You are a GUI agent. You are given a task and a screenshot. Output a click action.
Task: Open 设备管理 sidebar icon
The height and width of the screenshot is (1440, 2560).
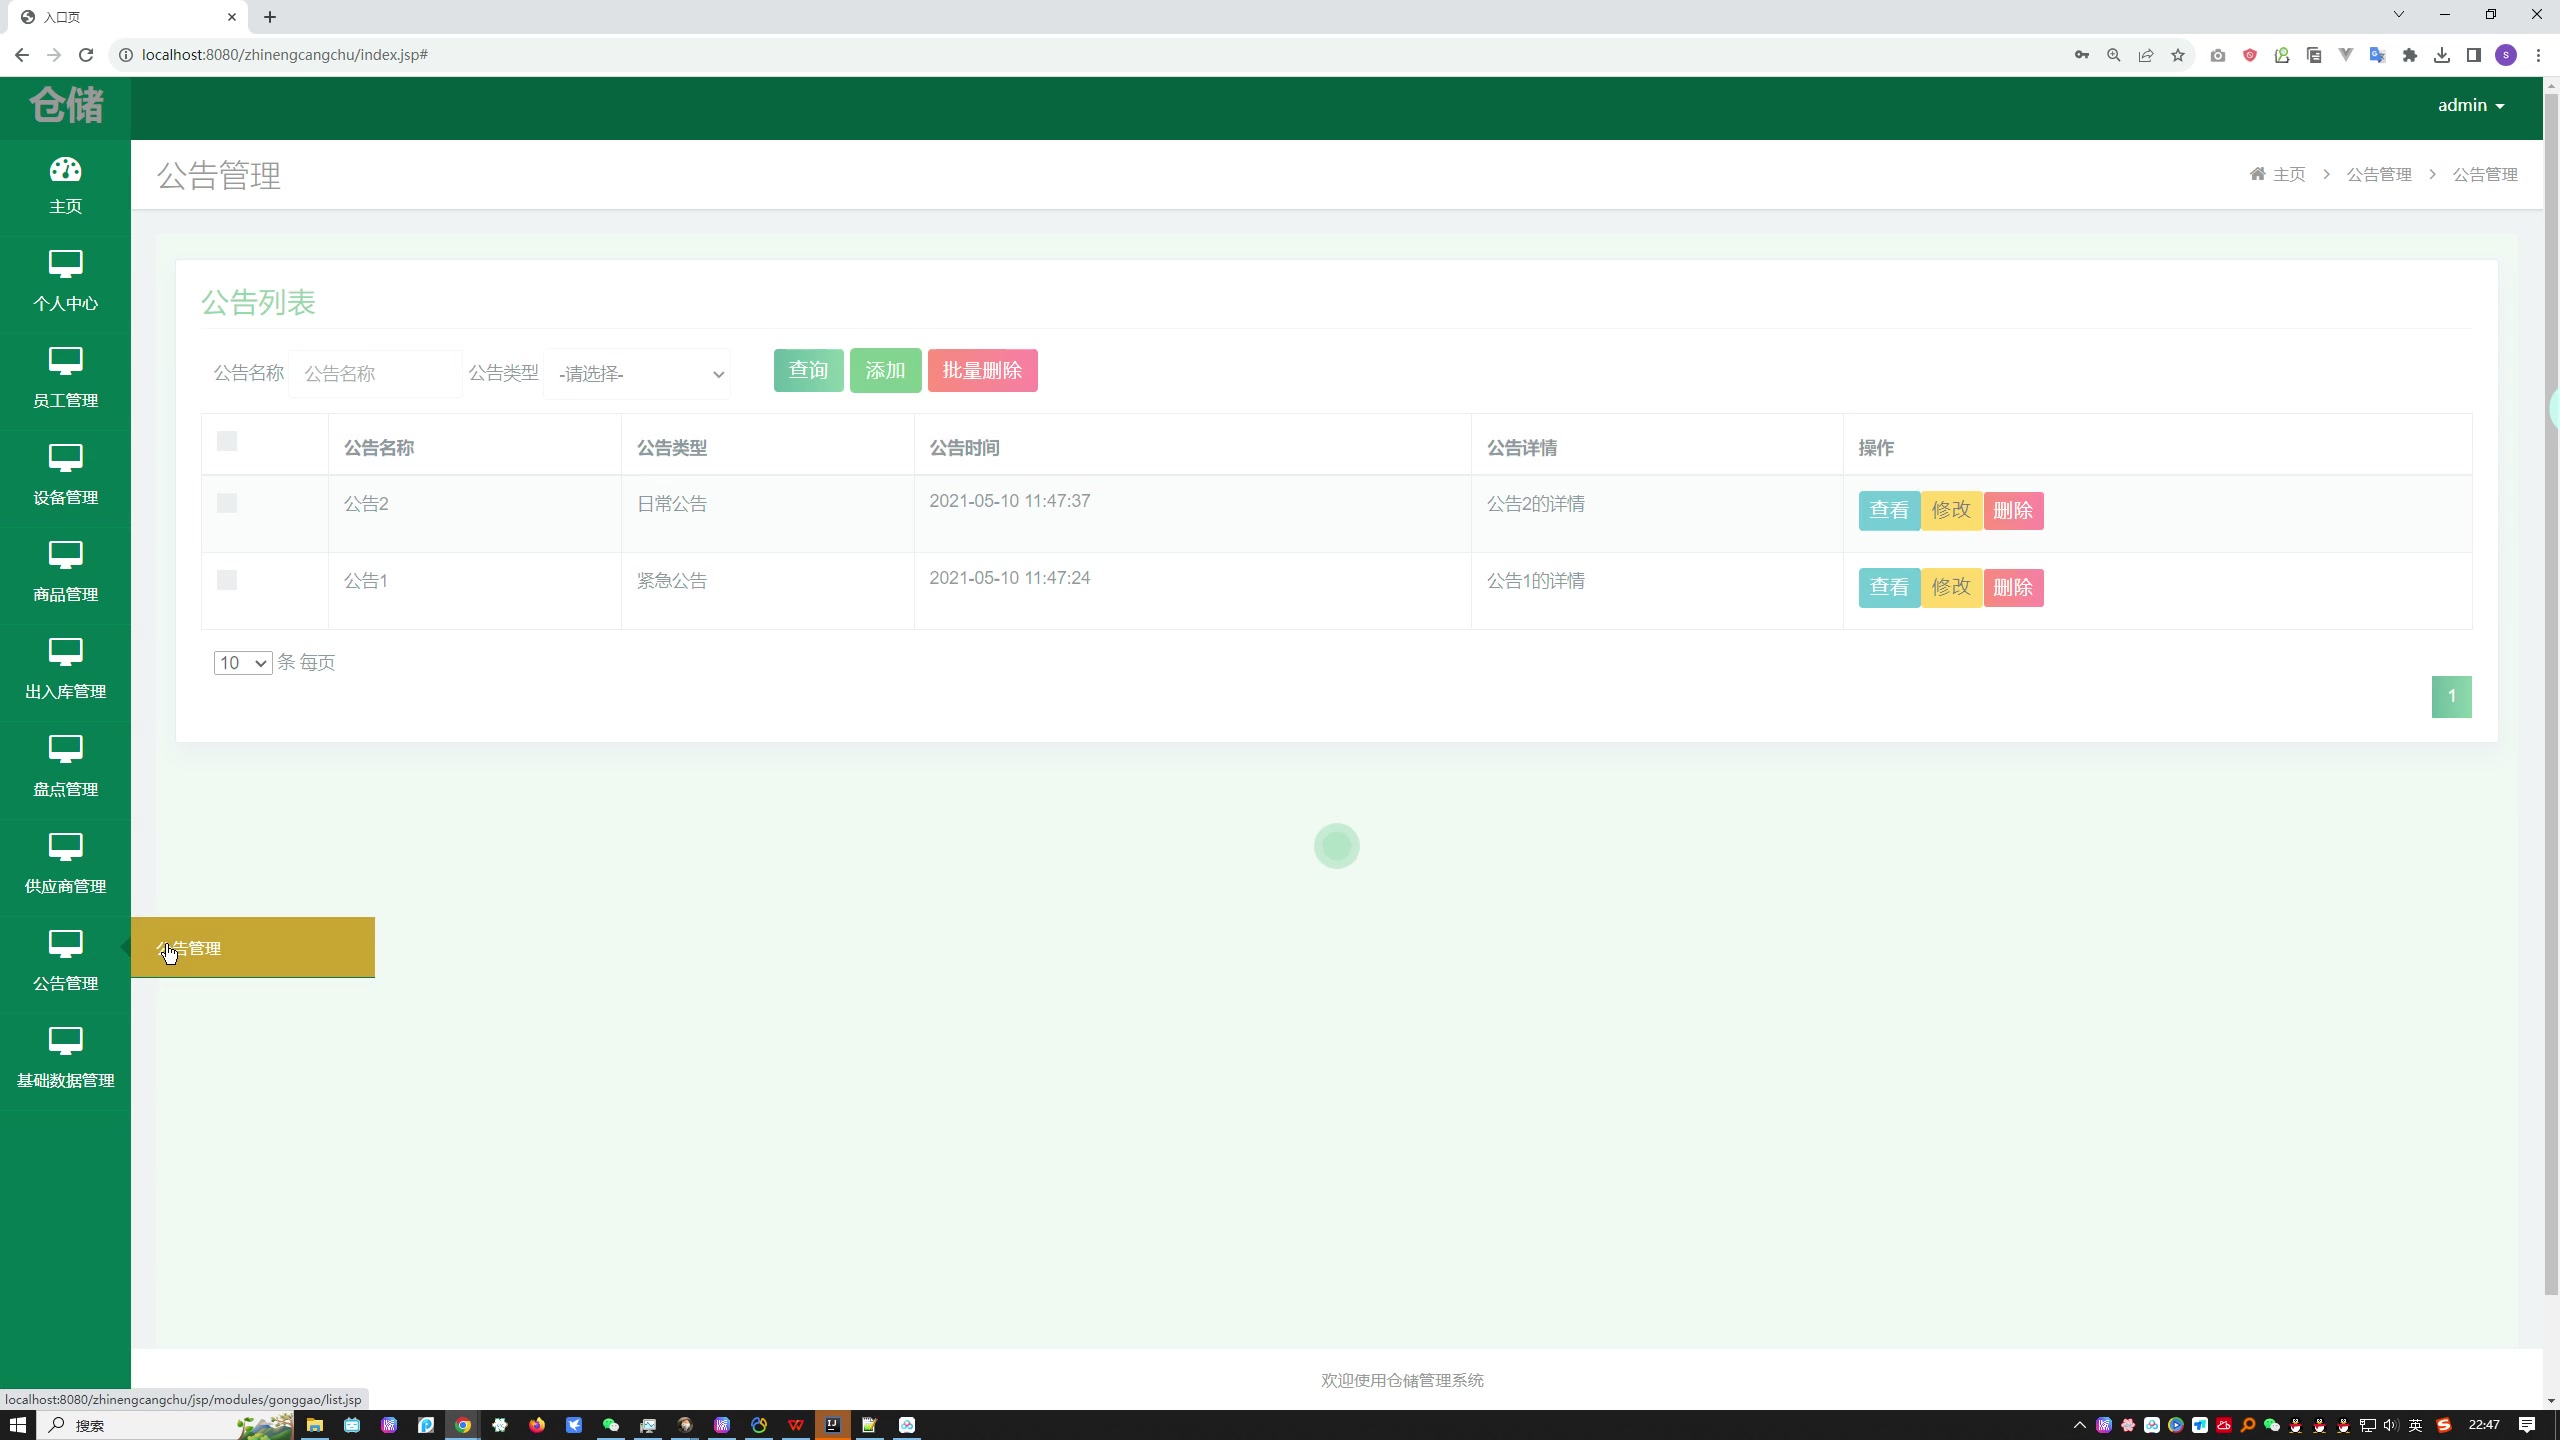tap(65, 458)
